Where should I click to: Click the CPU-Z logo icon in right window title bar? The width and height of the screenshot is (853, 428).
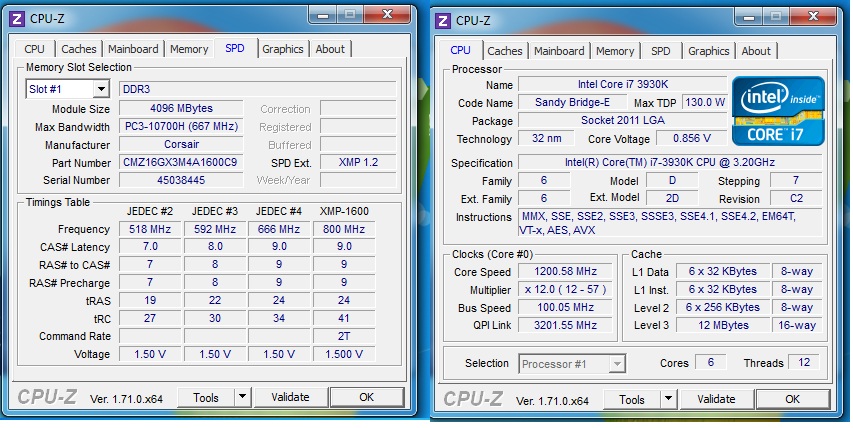tap(443, 21)
